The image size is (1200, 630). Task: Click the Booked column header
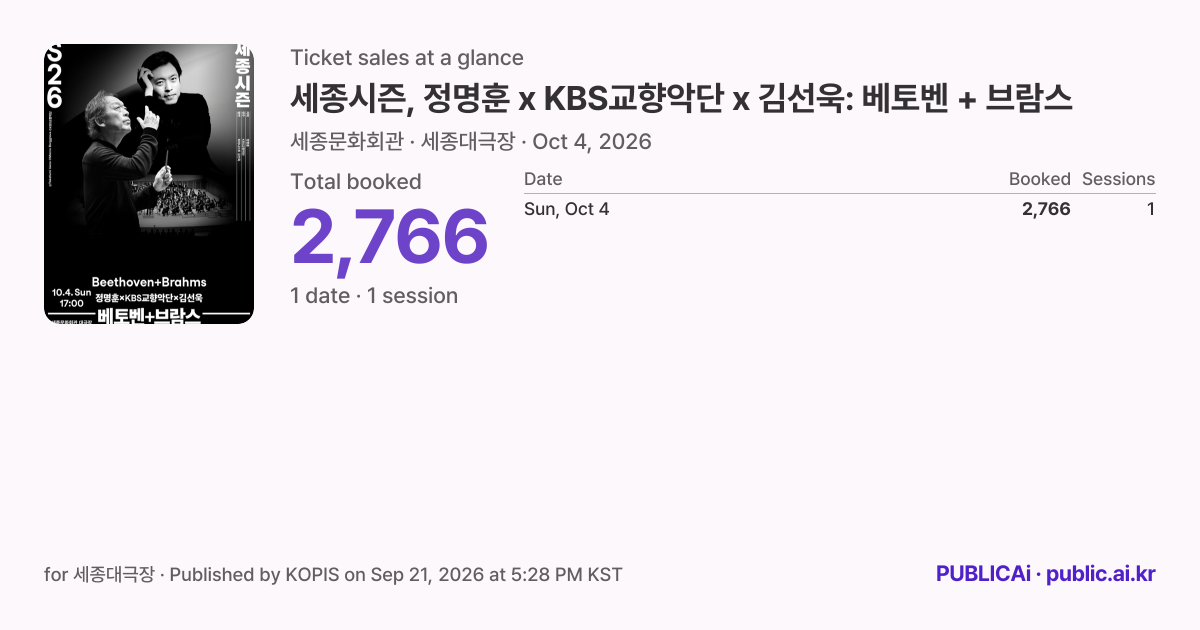tap(1039, 180)
